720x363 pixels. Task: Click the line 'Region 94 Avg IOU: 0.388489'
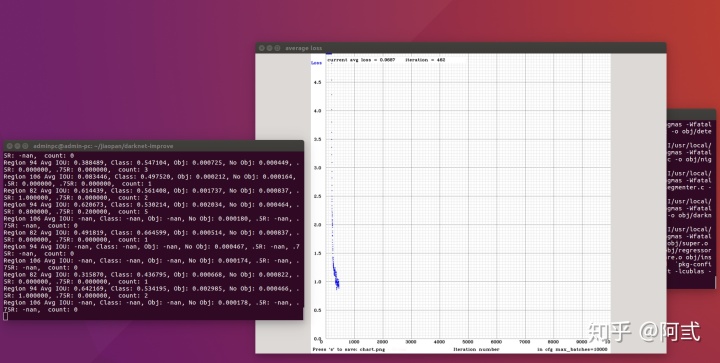(x=152, y=163)
